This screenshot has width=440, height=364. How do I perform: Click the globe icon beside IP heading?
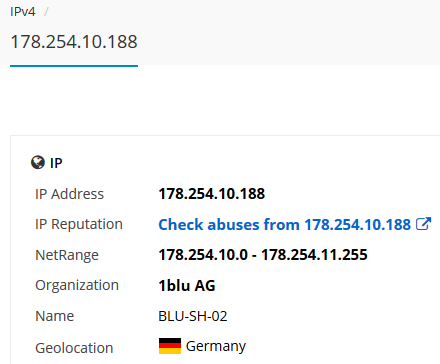tap(38, 163)
